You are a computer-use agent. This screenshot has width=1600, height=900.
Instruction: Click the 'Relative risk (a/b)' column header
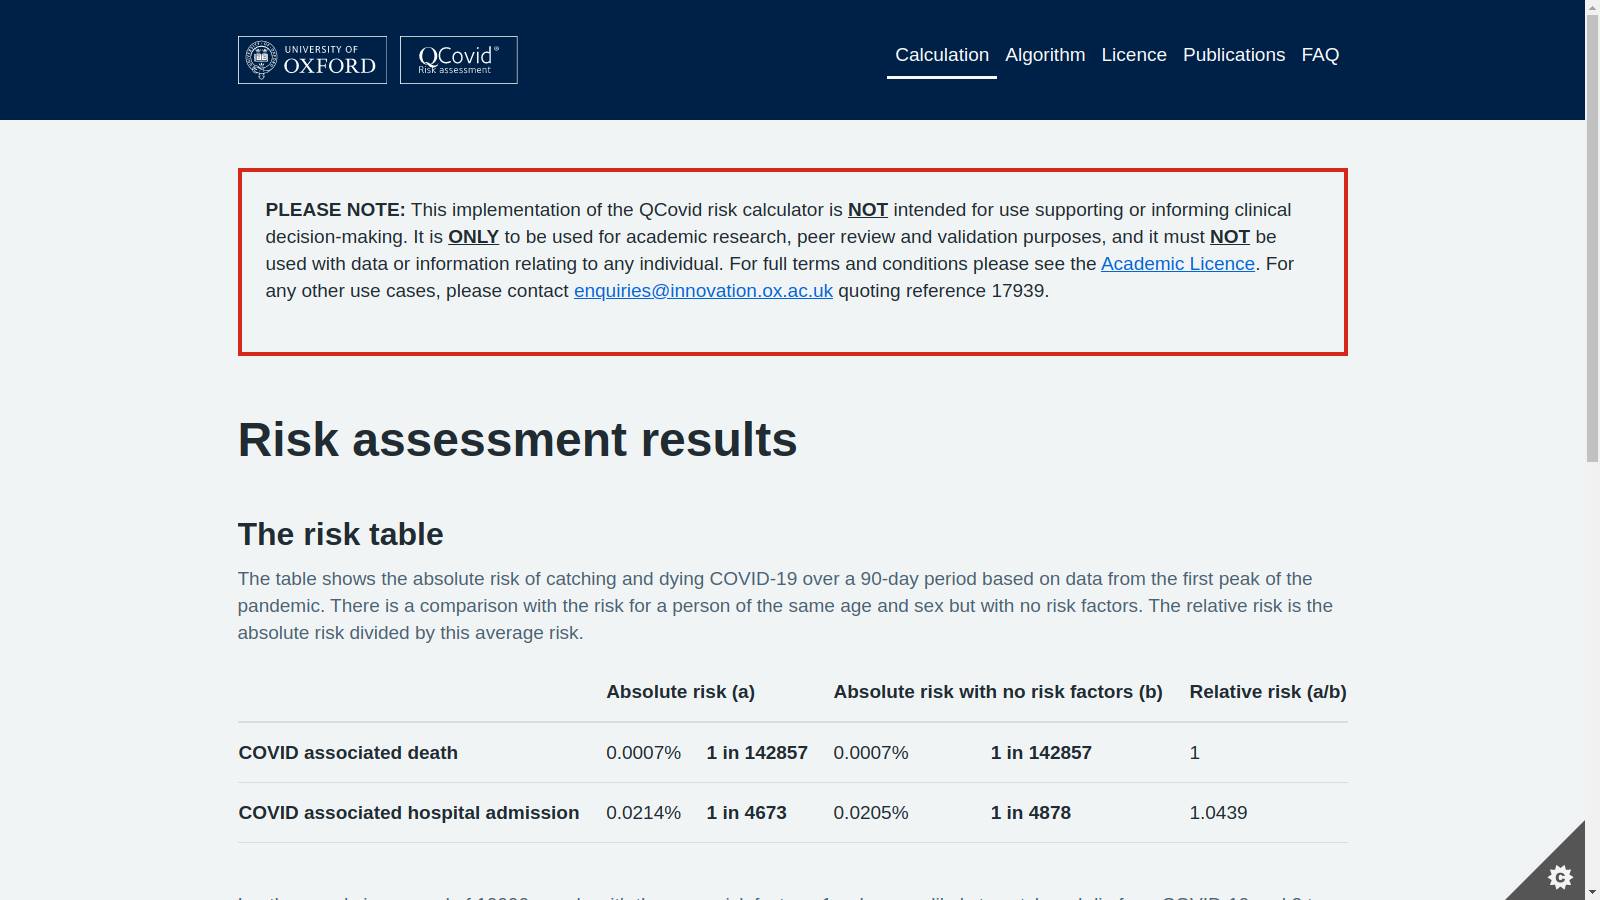[1268, 692]
